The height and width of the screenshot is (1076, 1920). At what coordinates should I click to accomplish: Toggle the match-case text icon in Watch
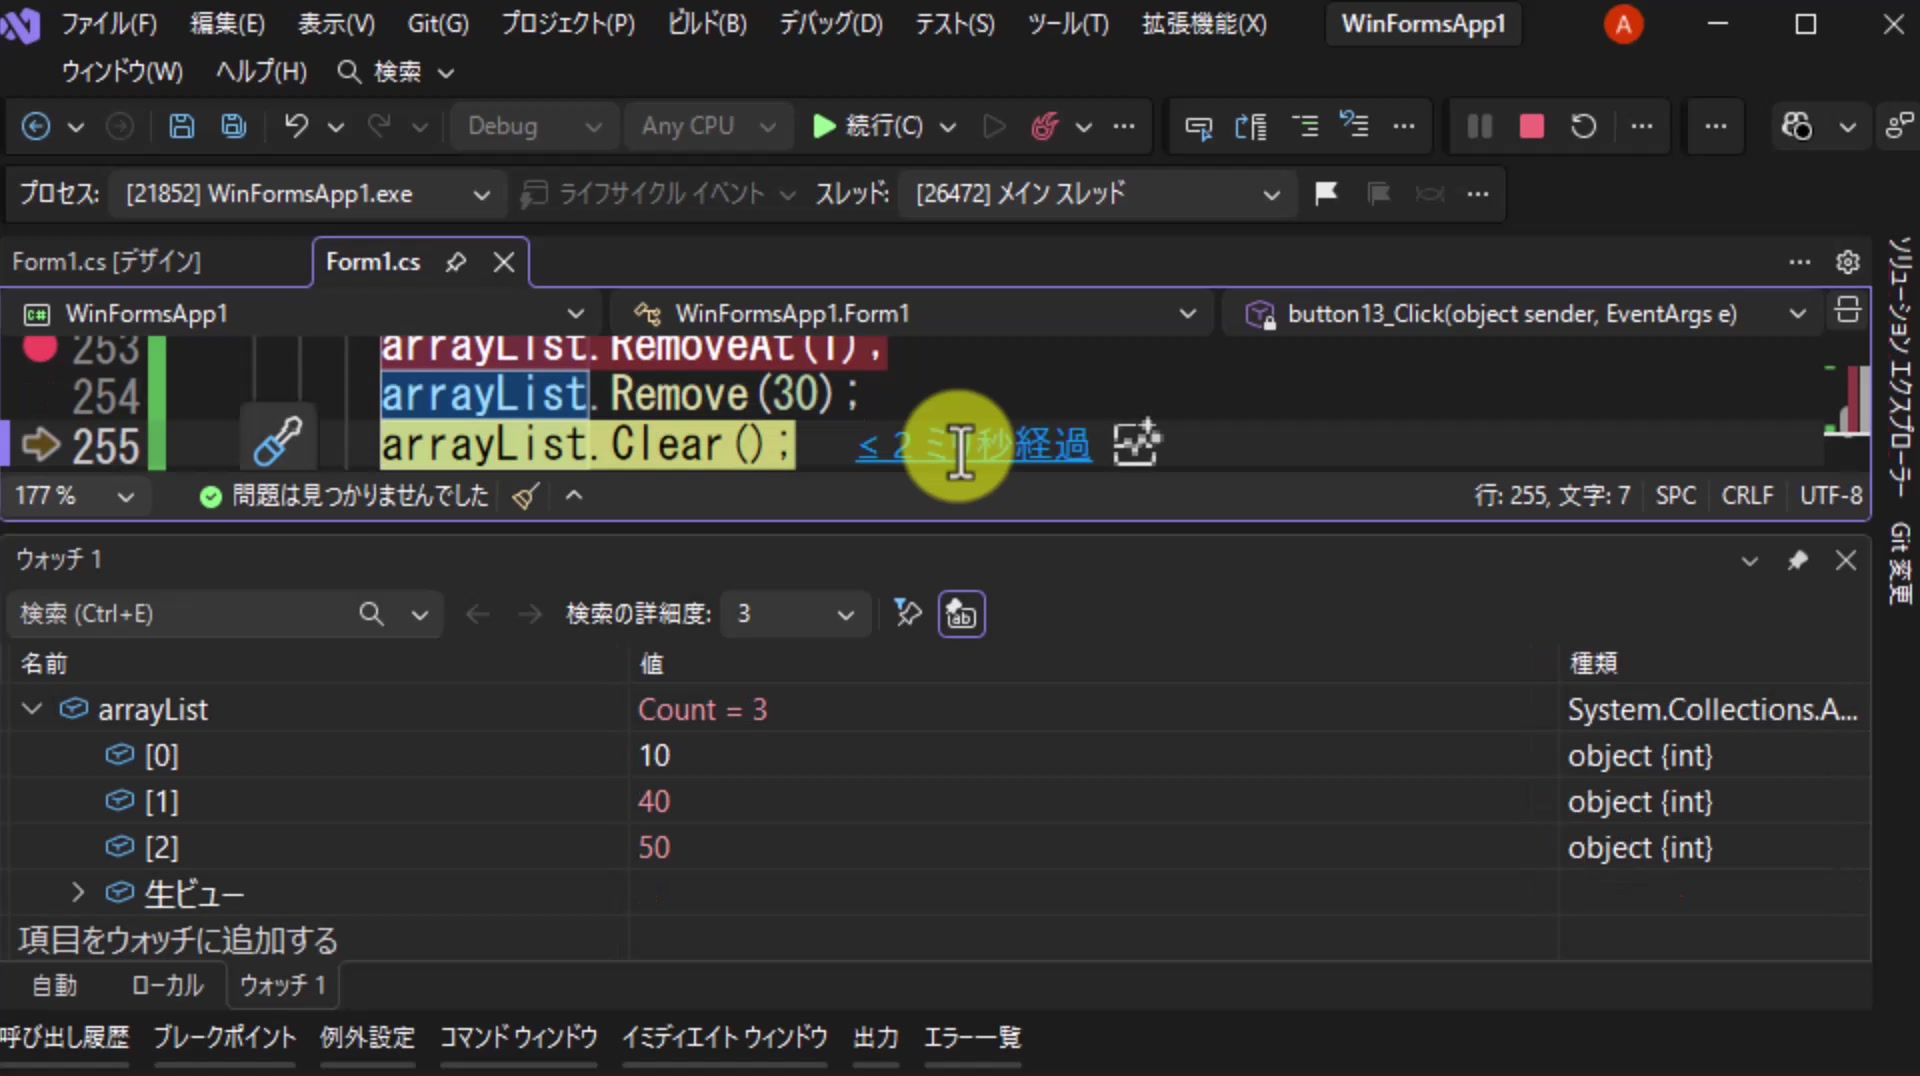point(961,614)
